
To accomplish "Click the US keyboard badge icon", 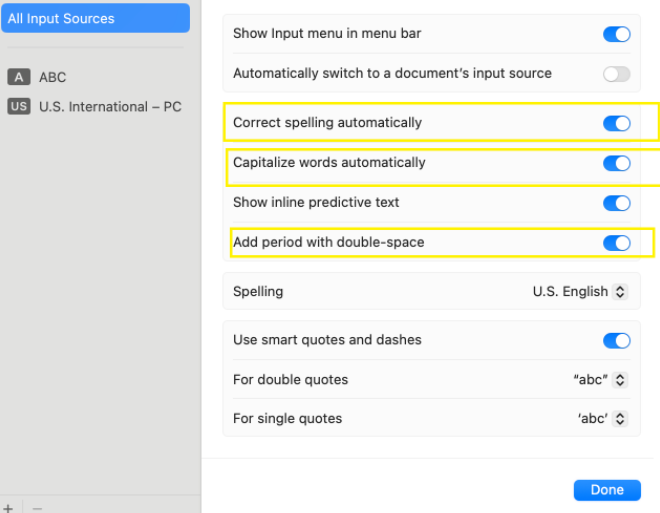I will (19, 106).
